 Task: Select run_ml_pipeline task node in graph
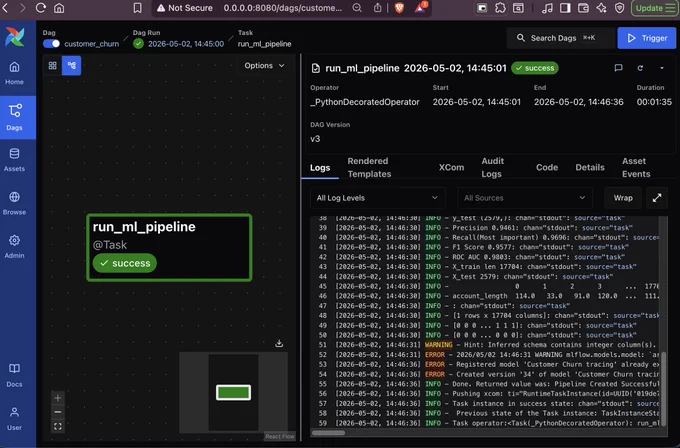point(169,247)
